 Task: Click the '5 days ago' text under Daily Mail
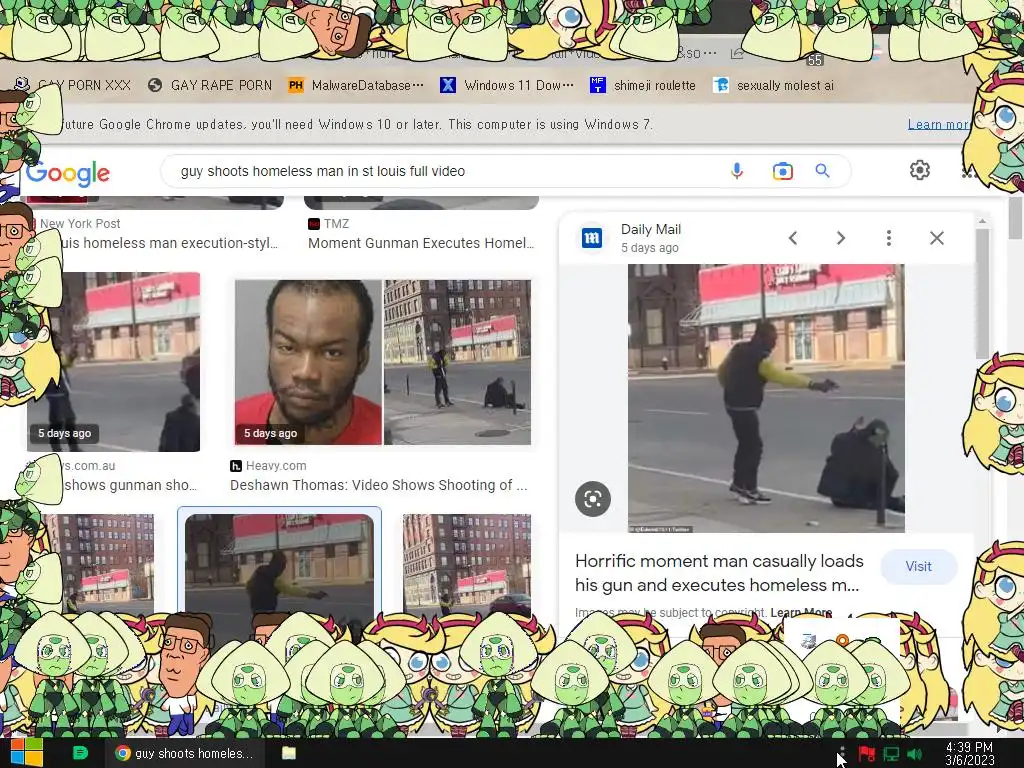click(x=650, y=248)
